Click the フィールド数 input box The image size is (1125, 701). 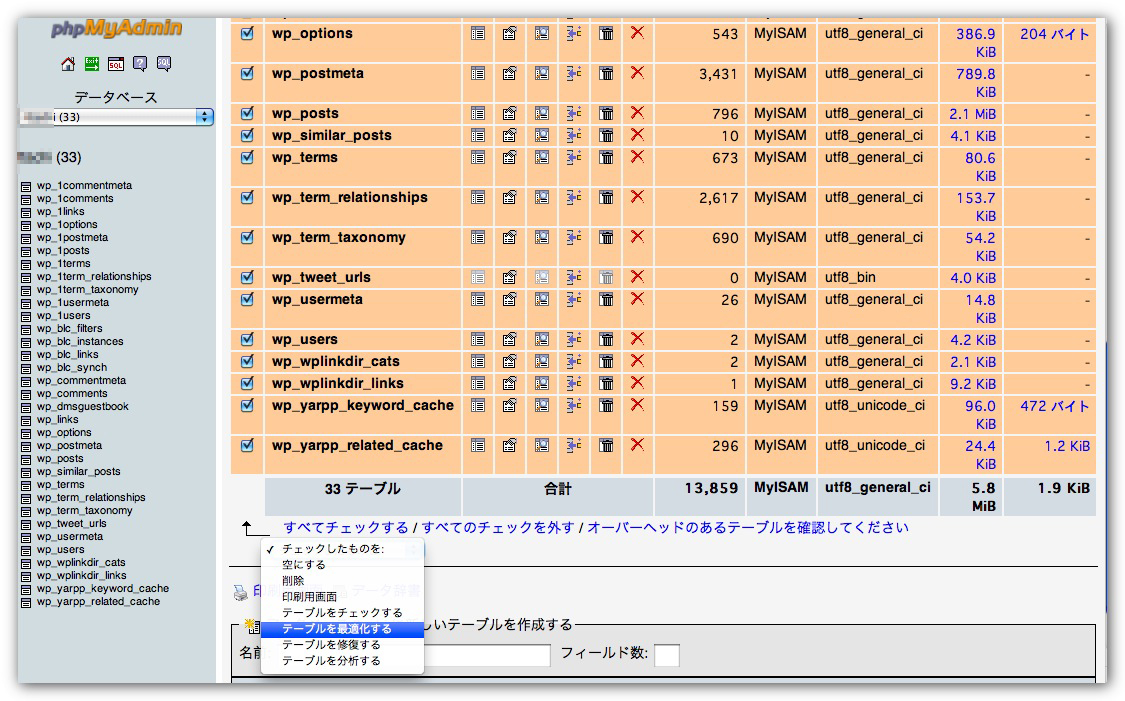point(667,655)
